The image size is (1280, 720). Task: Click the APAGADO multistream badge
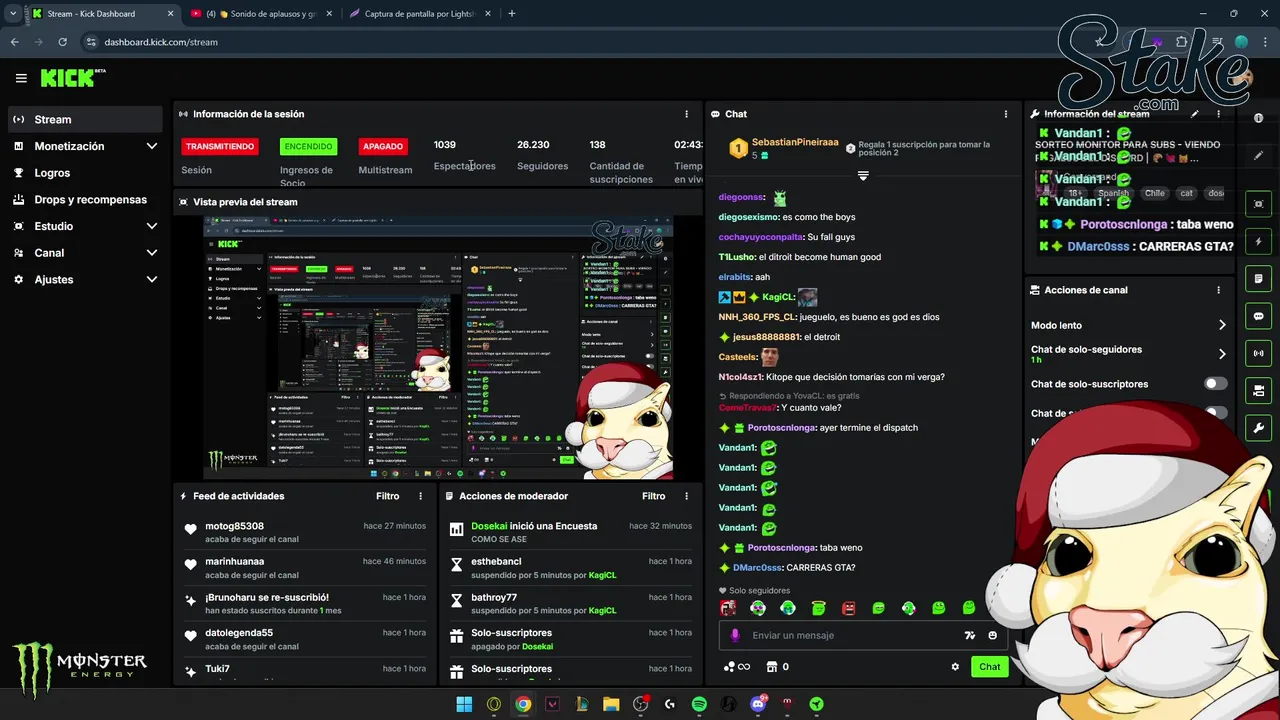pyautogui.click(x=383, y=146)
